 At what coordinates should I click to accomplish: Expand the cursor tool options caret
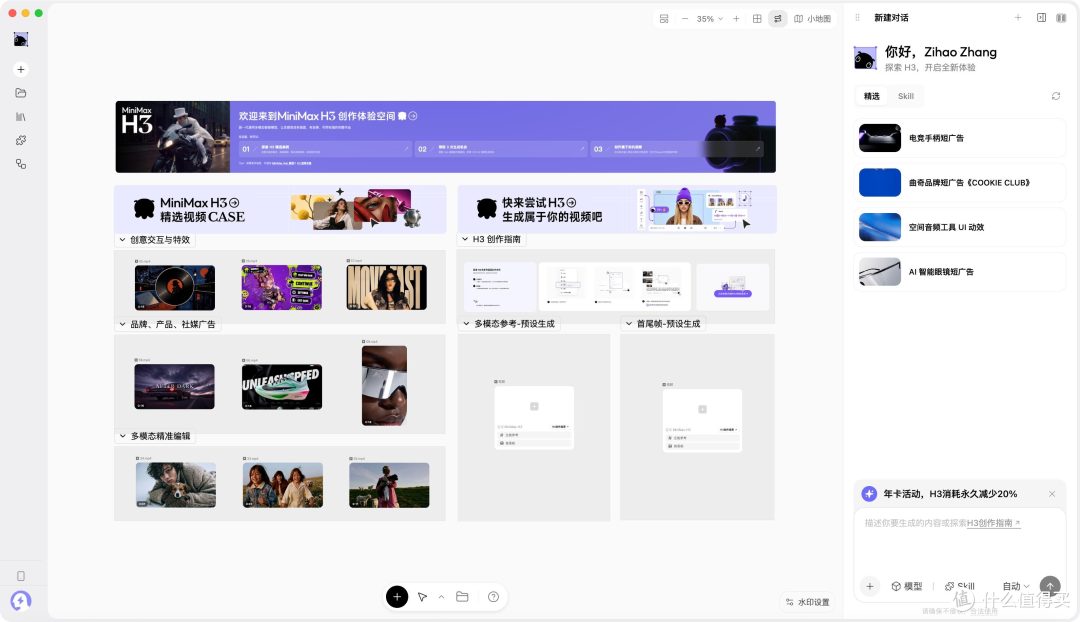442,597
